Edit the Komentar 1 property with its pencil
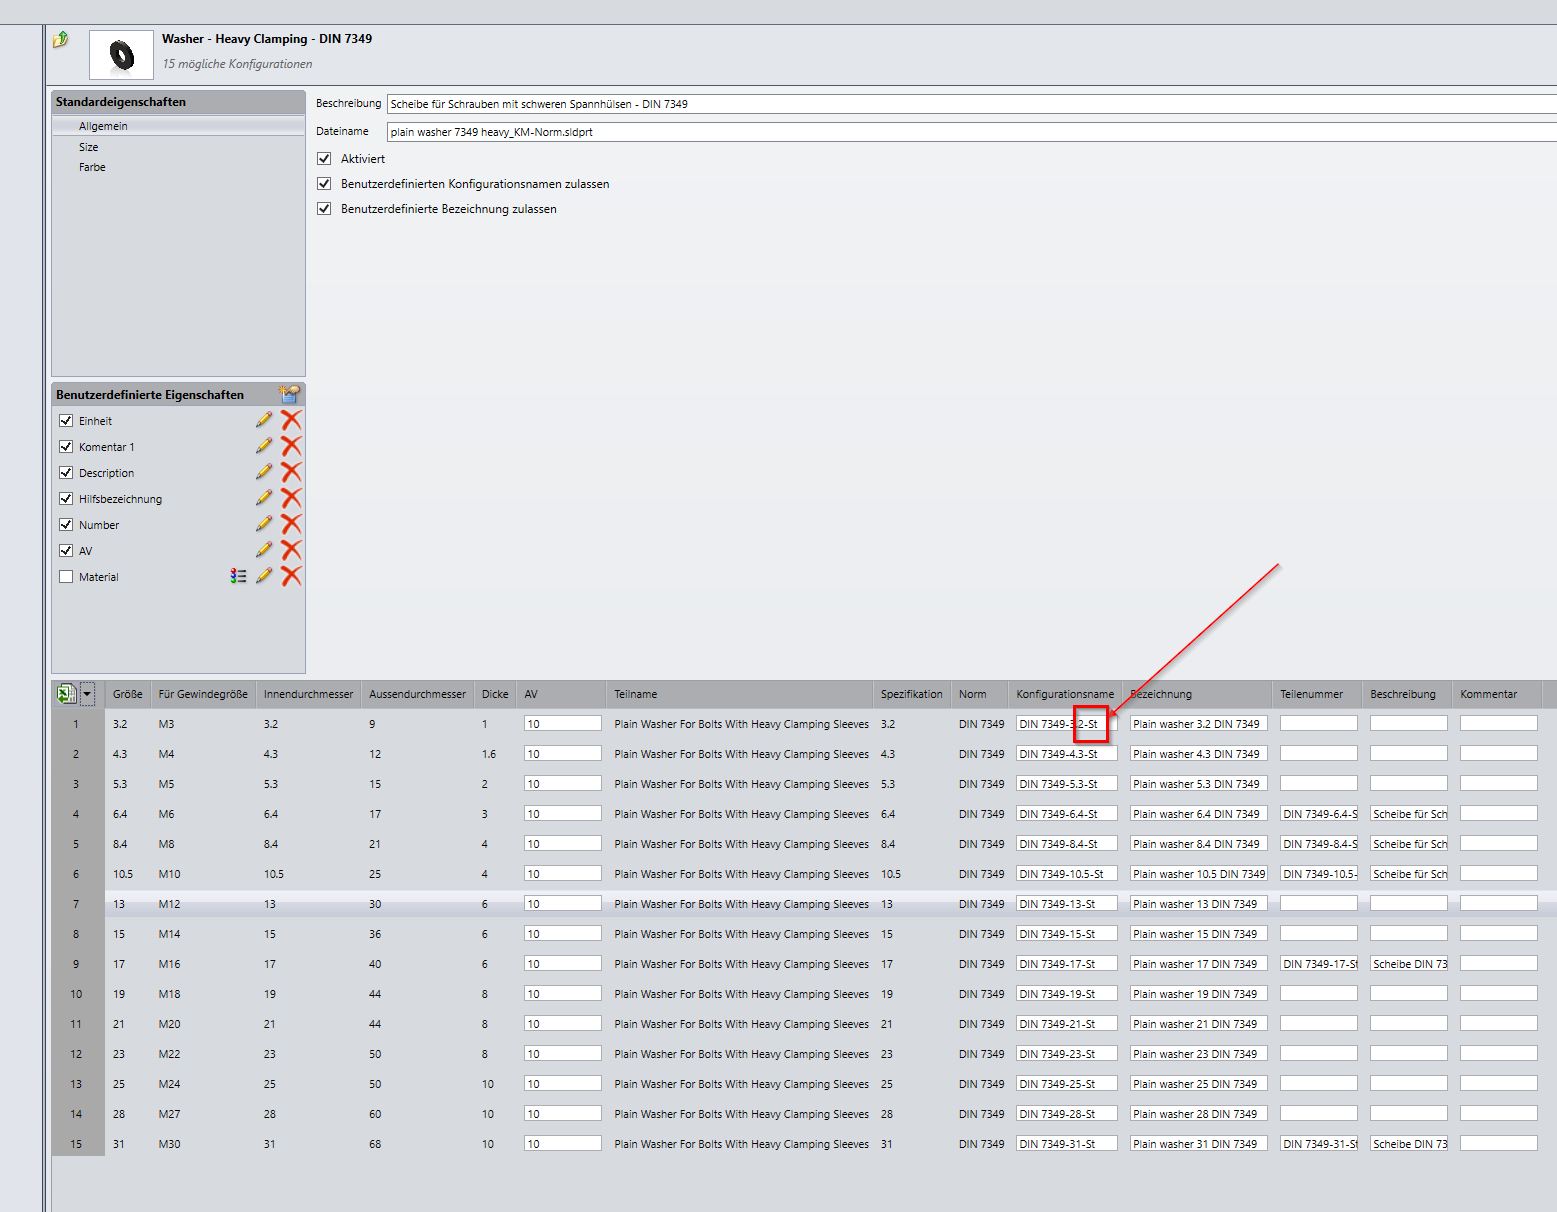Image resolution: width=1557 pixels, height=1212 pixels. [x=264, y=446]
